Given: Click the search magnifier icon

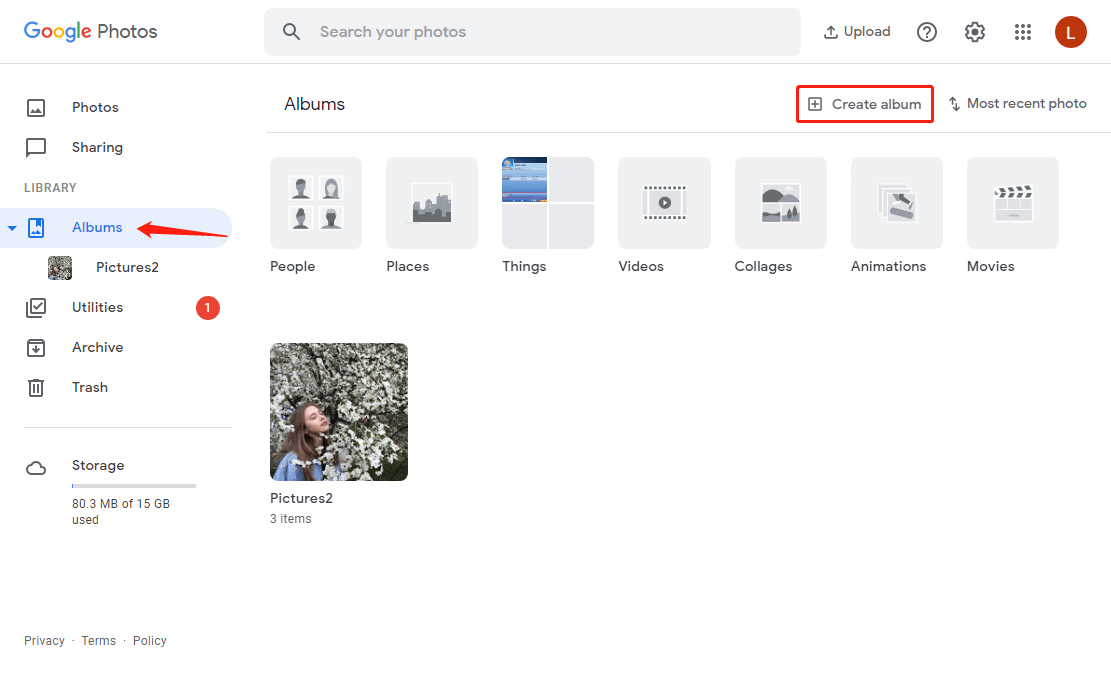Looking at the screenshot, I should [292, 32].
